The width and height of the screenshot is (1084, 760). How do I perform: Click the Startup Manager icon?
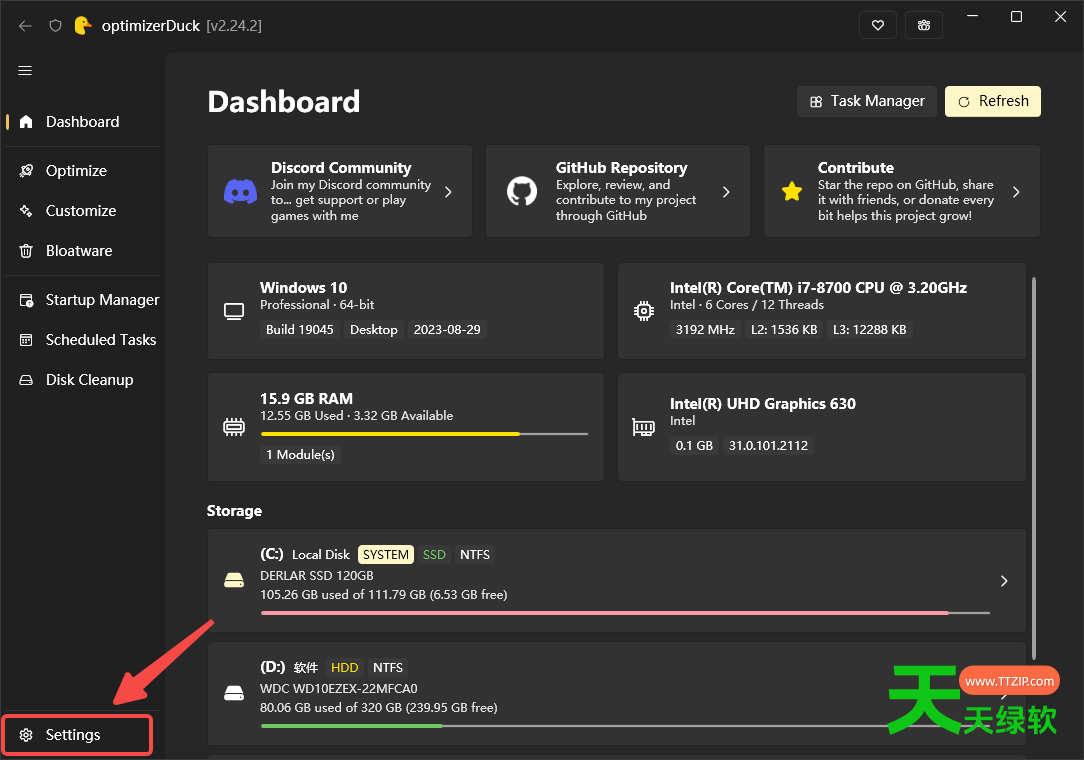point(26,300)
